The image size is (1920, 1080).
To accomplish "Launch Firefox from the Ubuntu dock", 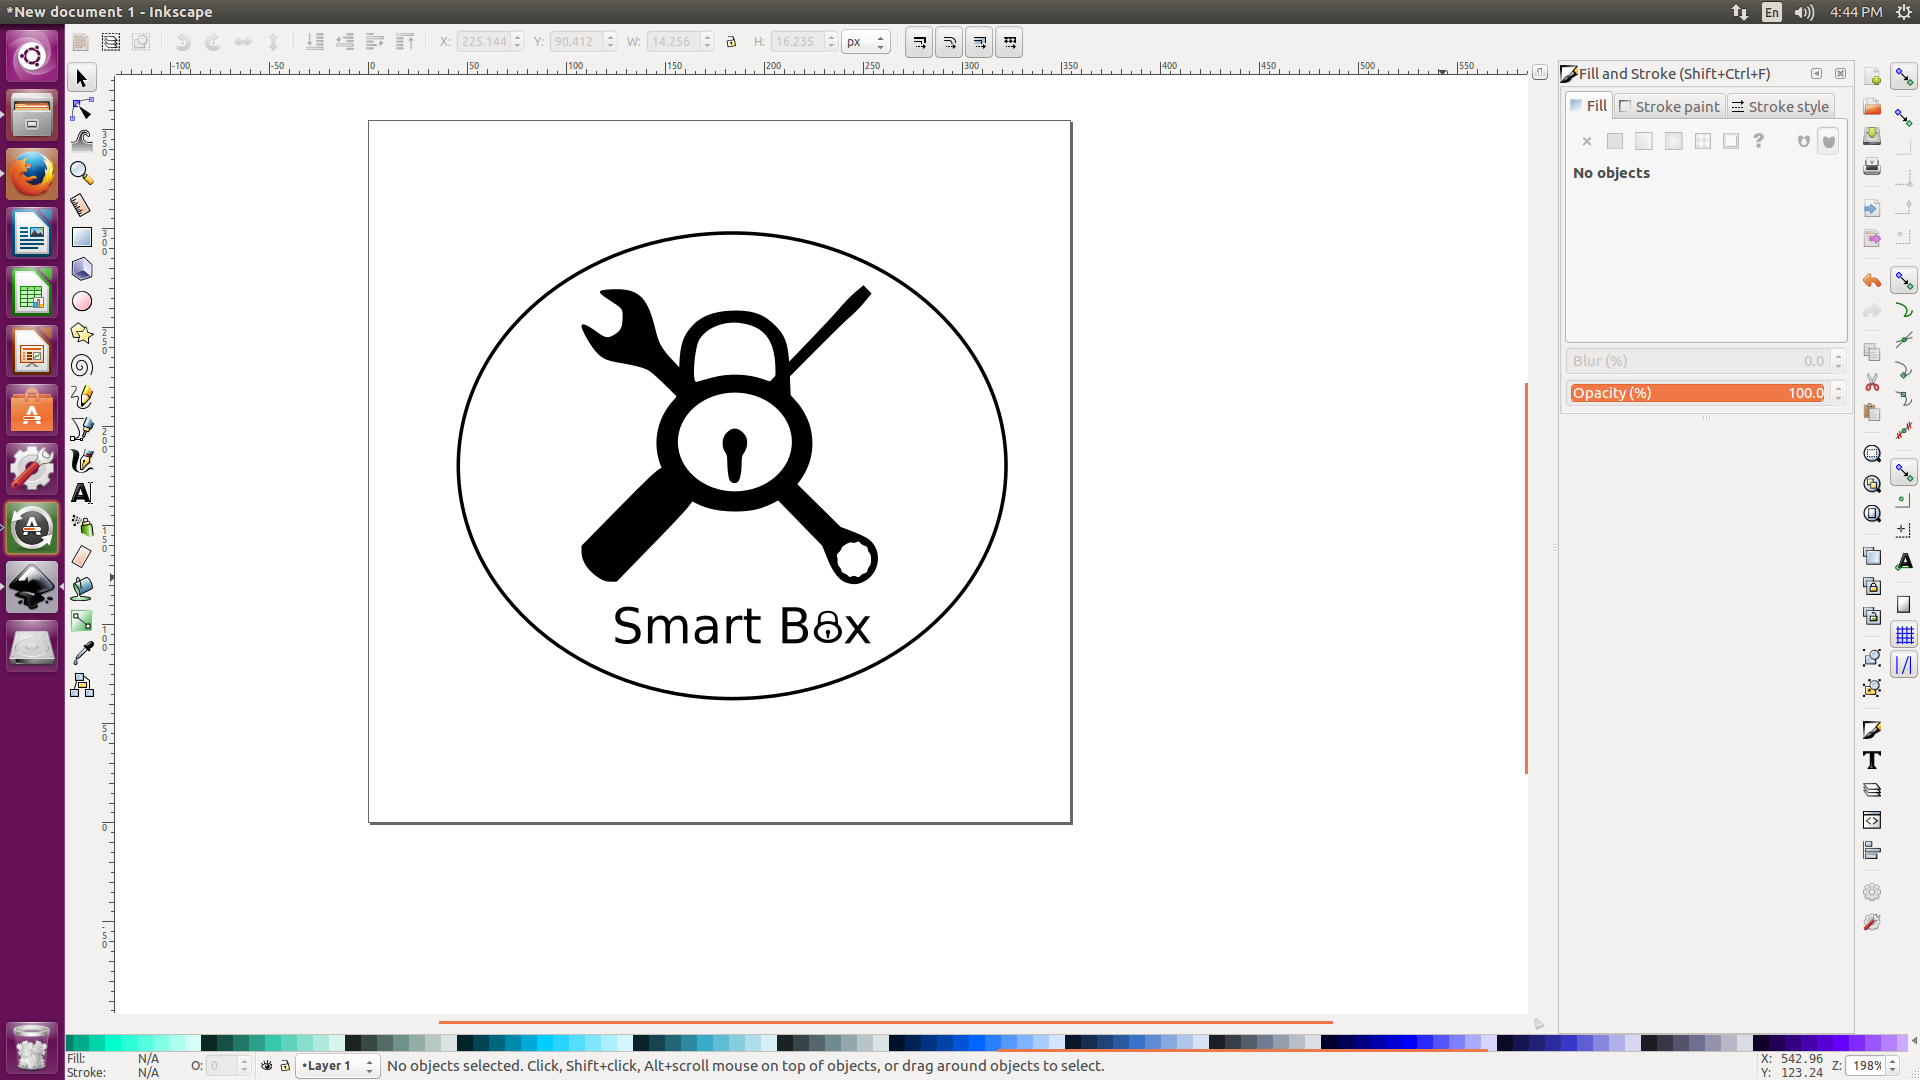I will [31, 172].
